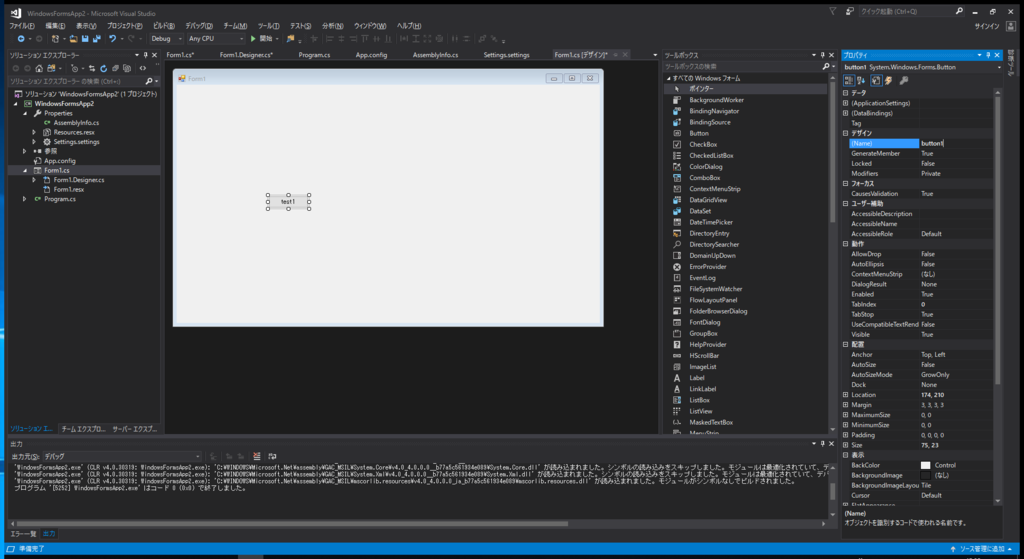Open the チーム エクスプローラー bottom tab
1024x559 pixels.
[83, 429]
